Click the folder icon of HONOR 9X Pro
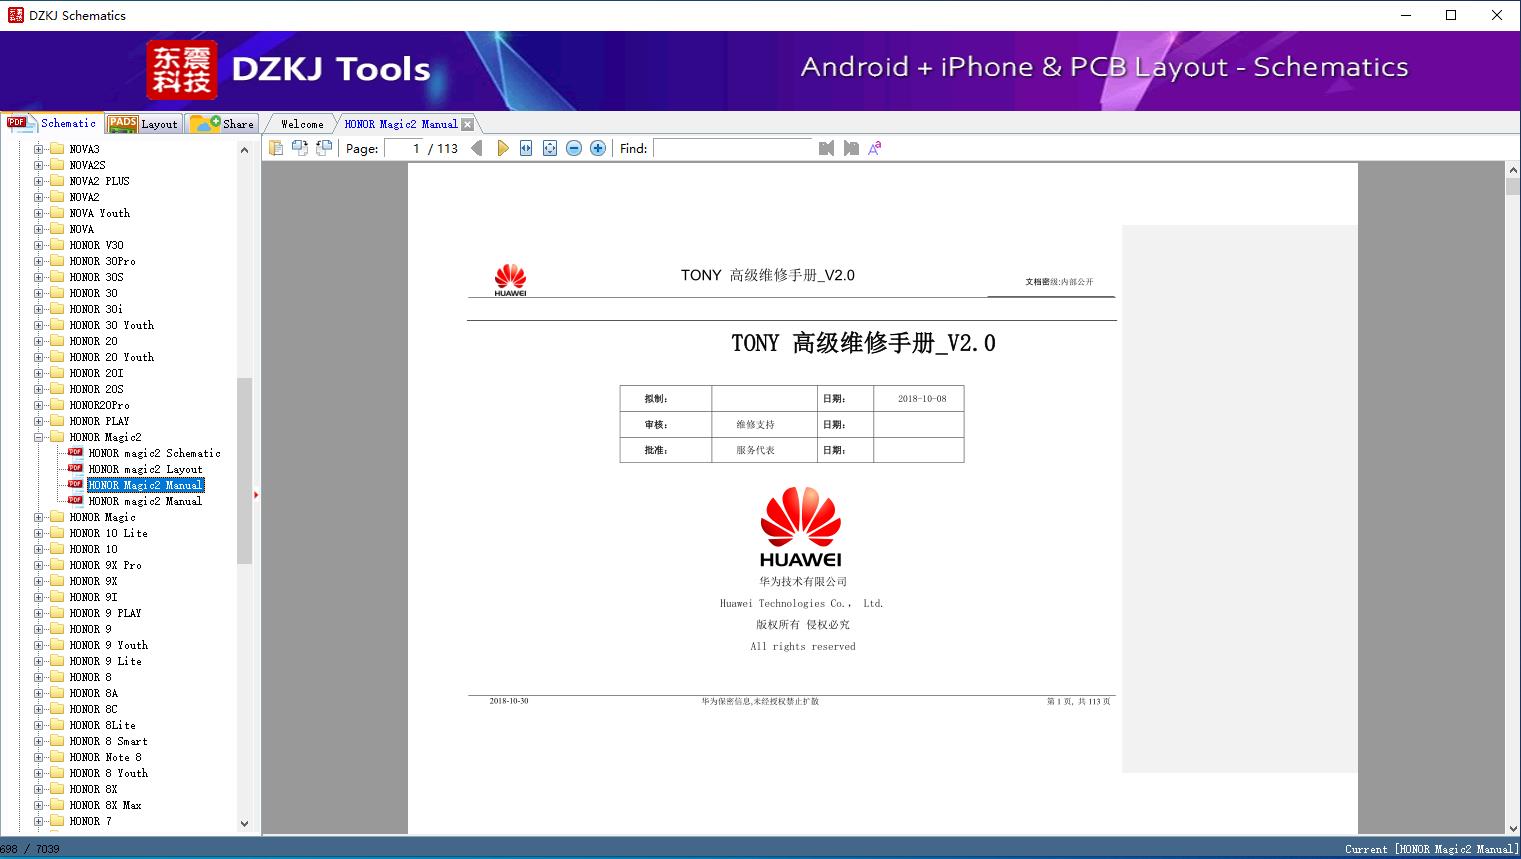The width and height of the screenshot is (1521, 859). [x=57, y=565]
